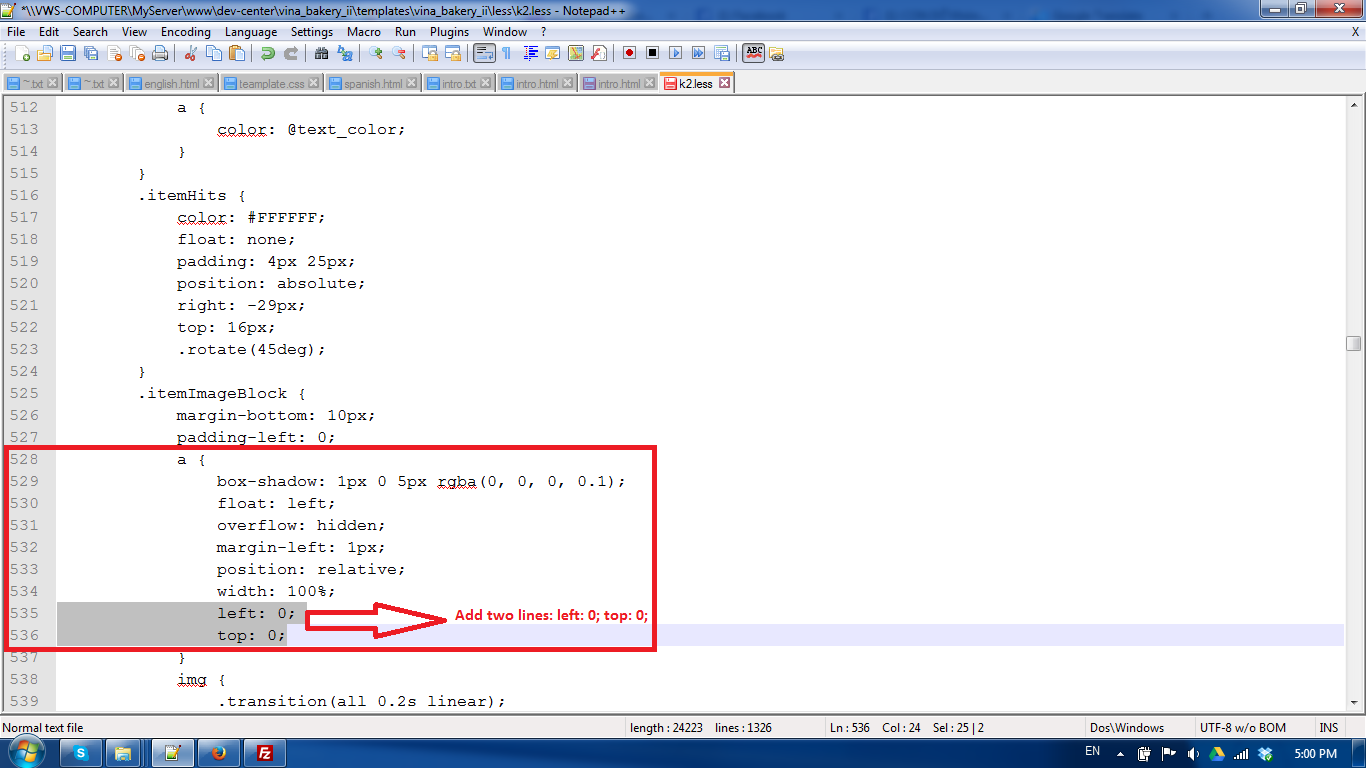Screen dimensions: 1366x768
Task: Save the file using the Save icon
Action: pyautogui.click(x=67, y=52)
